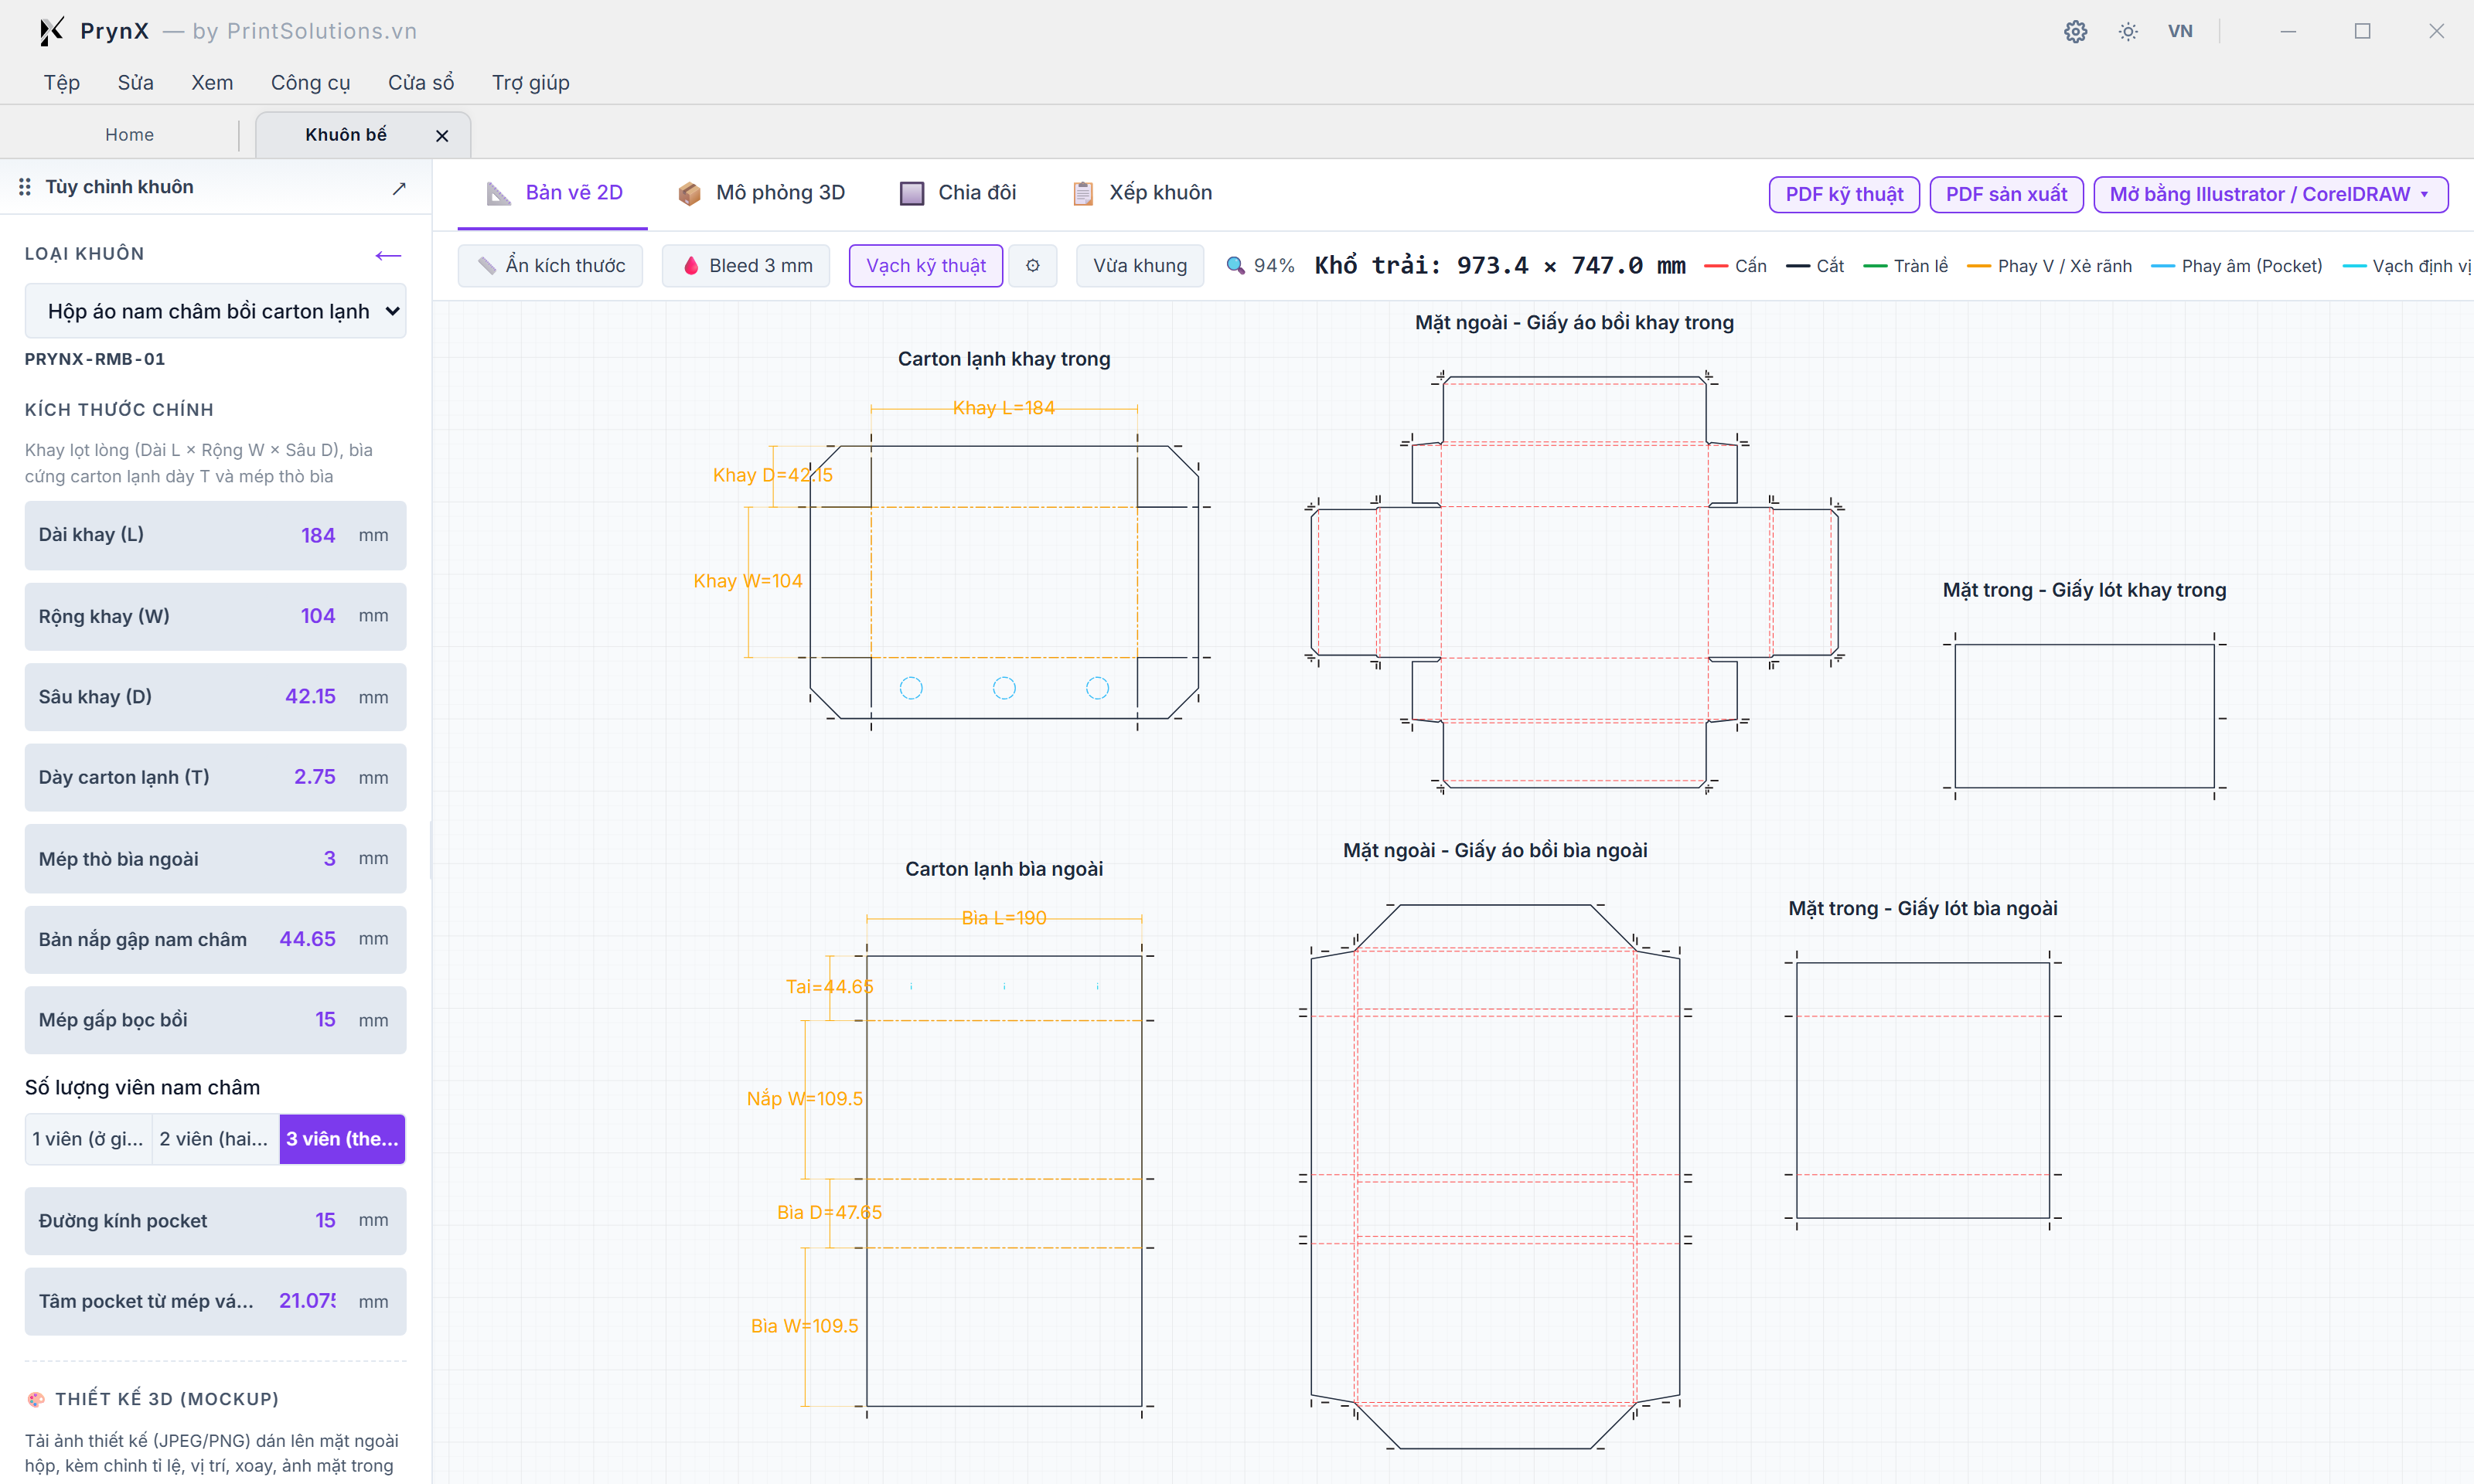
Task: Open the VN language selector
Action: pos(2180,31)
